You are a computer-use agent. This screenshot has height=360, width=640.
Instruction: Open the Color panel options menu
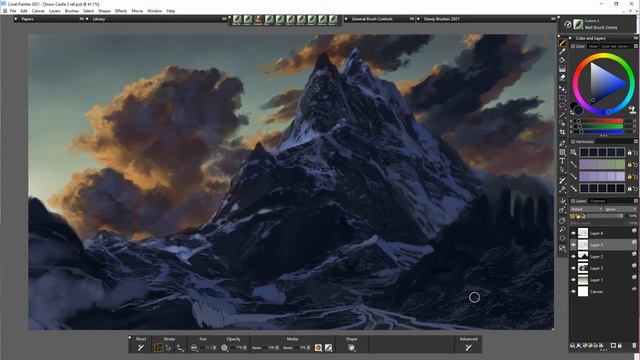(x=636, y=46)
